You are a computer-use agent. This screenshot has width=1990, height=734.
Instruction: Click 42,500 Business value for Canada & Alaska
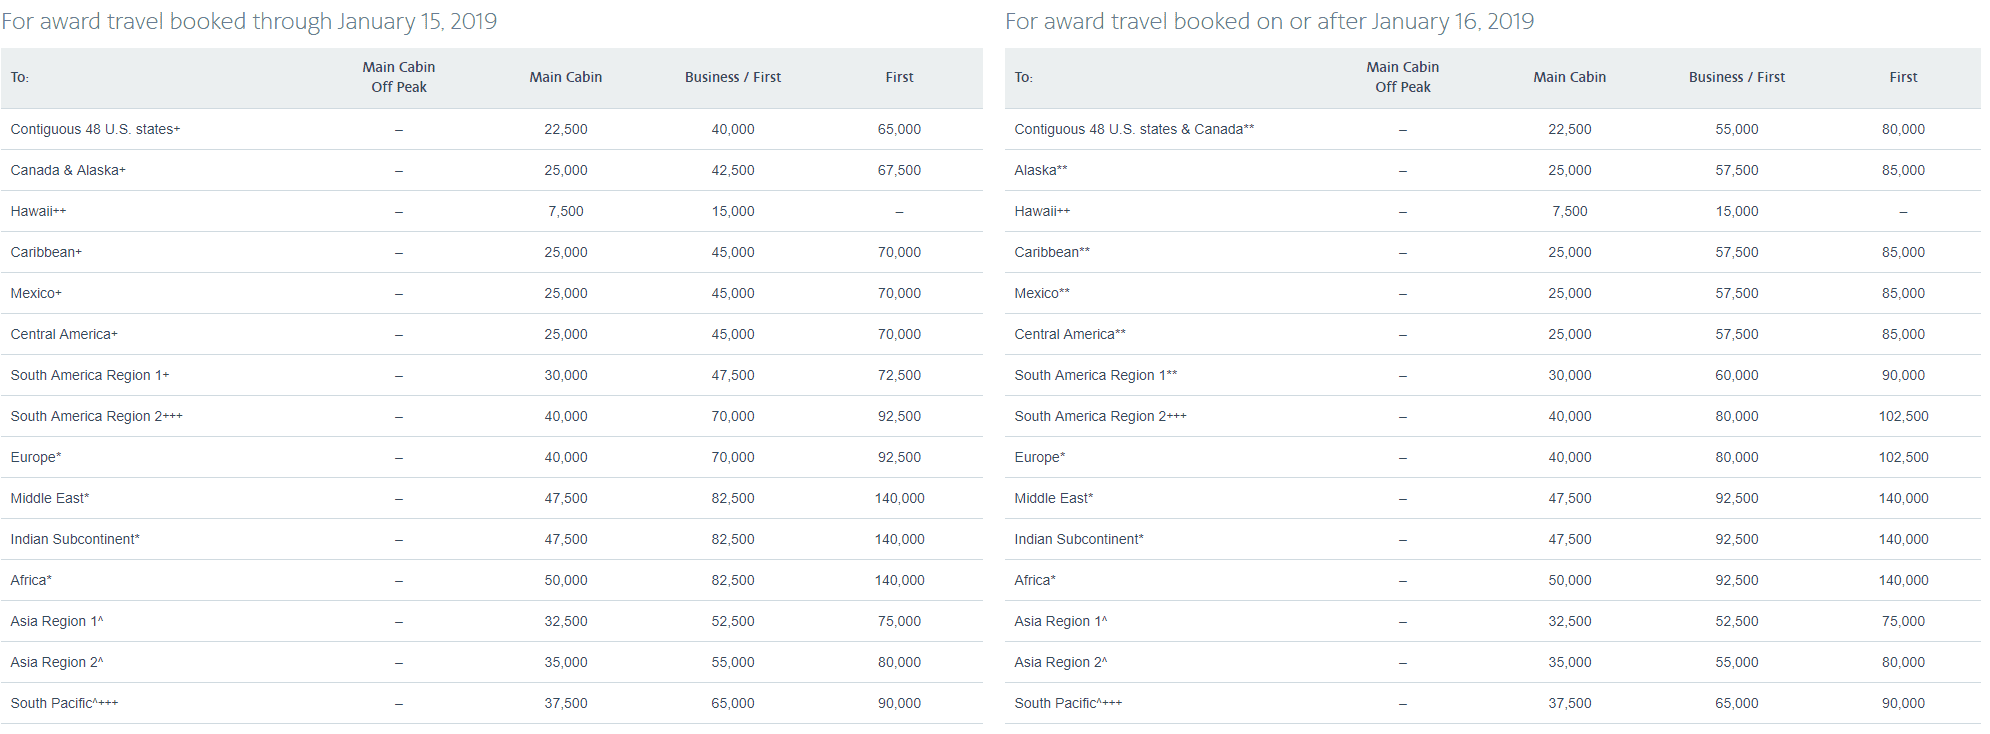(x=733, y=170)
